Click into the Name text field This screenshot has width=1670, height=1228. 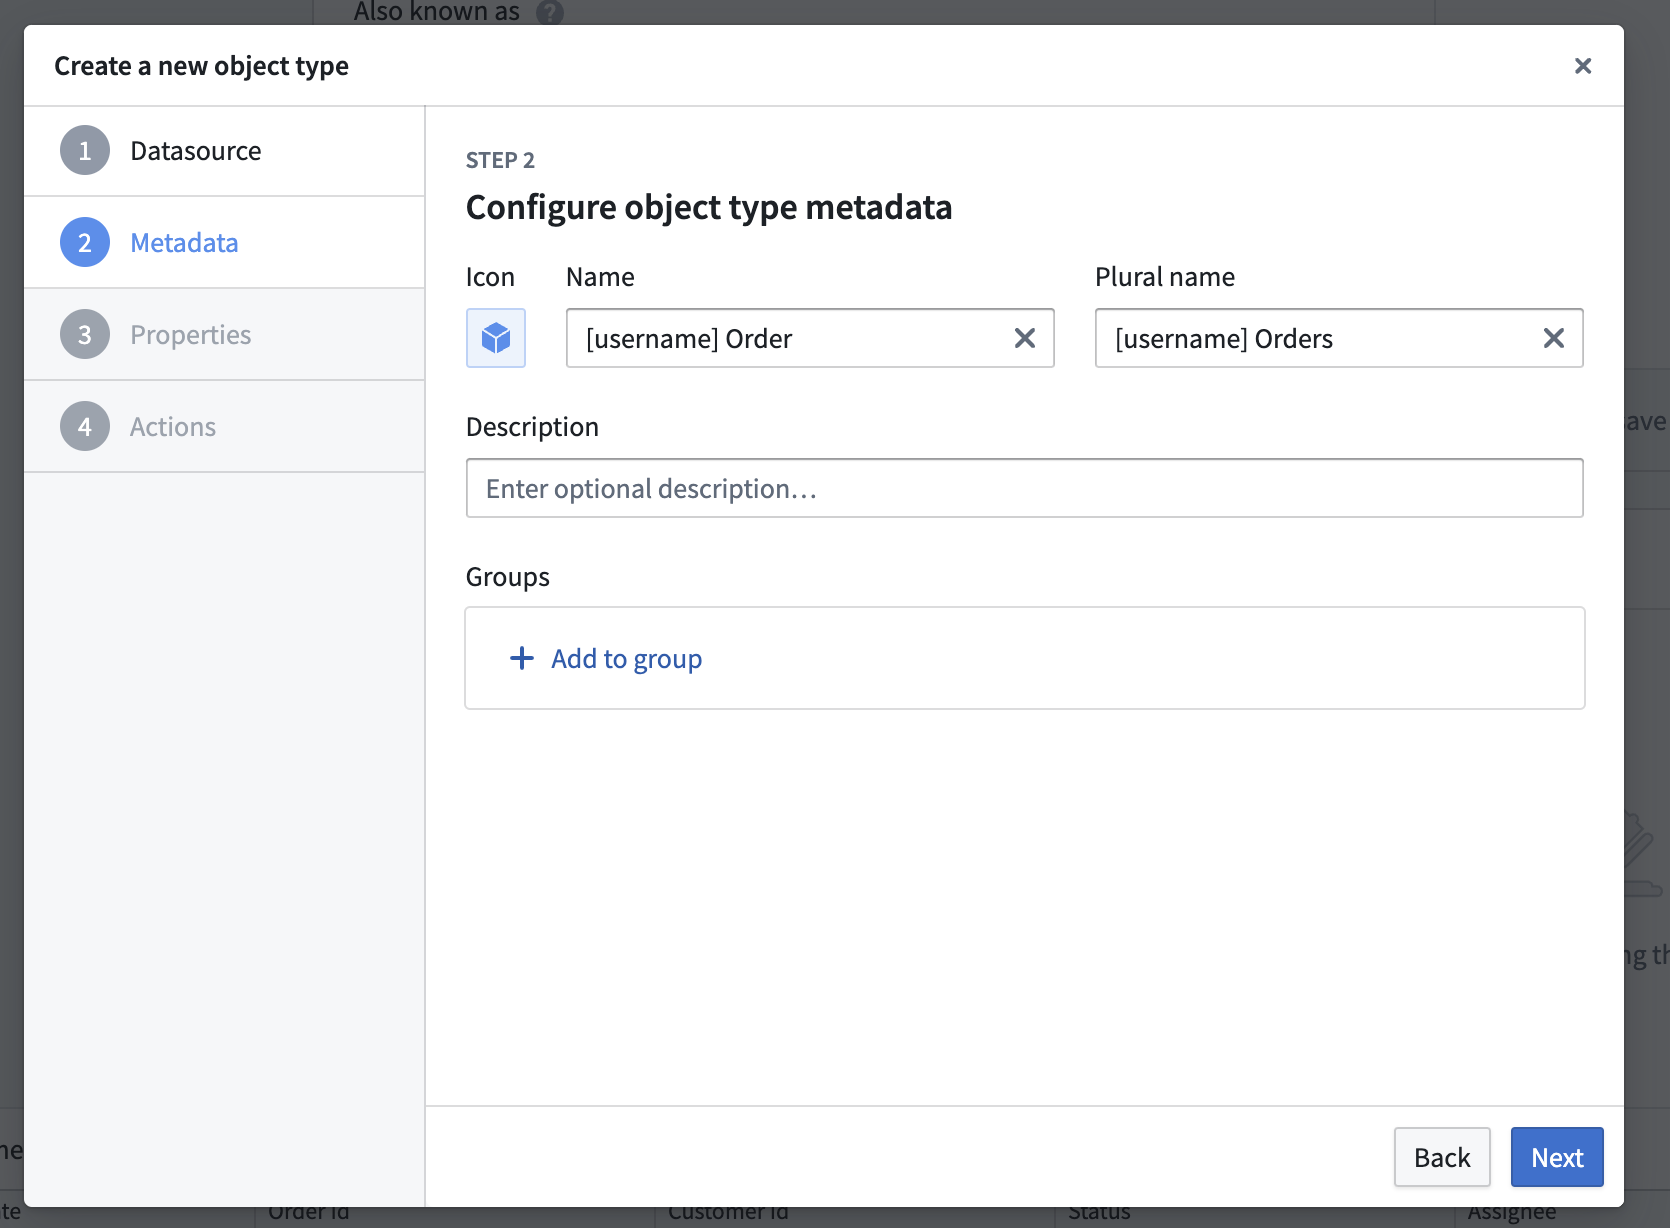click(x=790, y=339)
